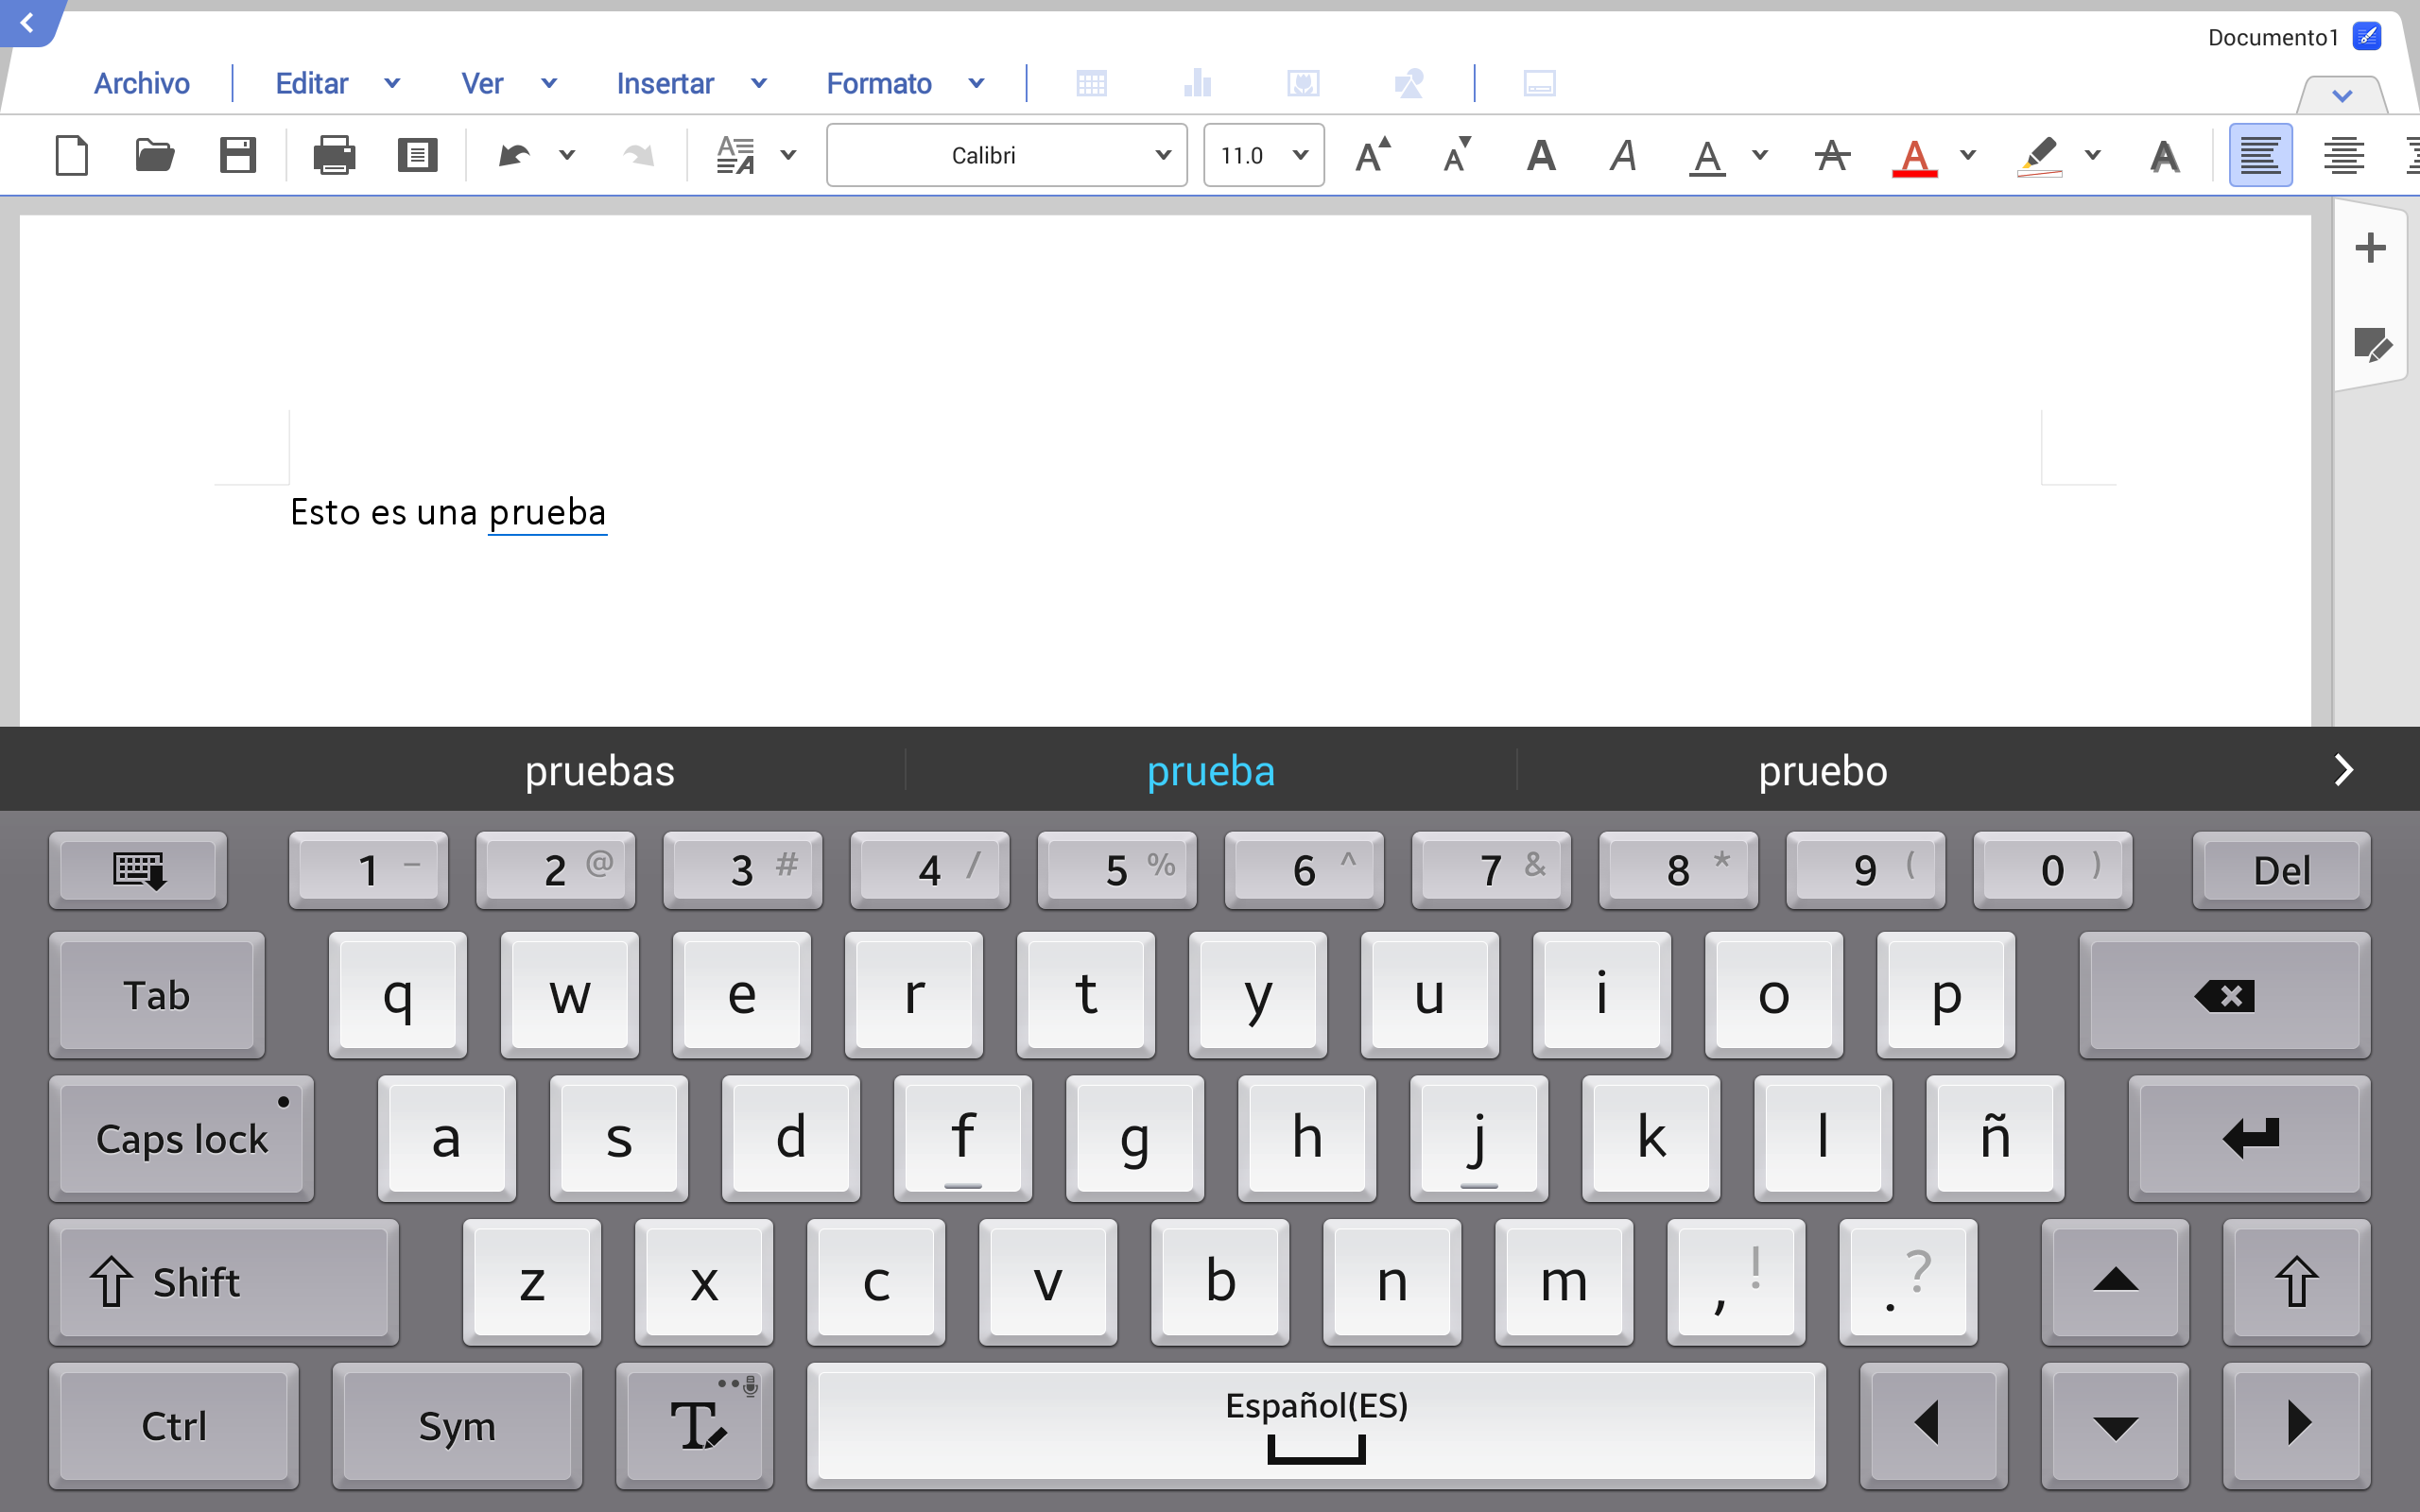Toggle bold text formatting
Viewport: 2420px width, 1512px height.
1540,155
